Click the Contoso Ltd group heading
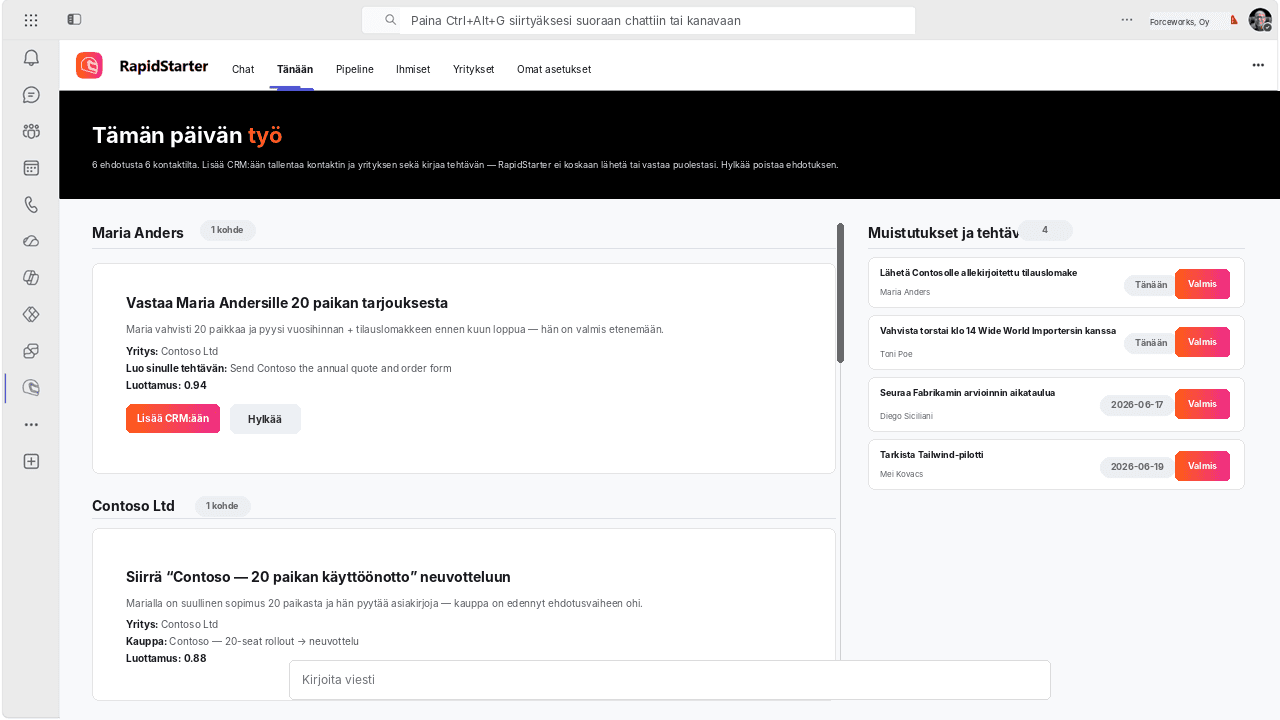Screen dimensions: 1280x720 pyautogui.click(x=133, y=506)
